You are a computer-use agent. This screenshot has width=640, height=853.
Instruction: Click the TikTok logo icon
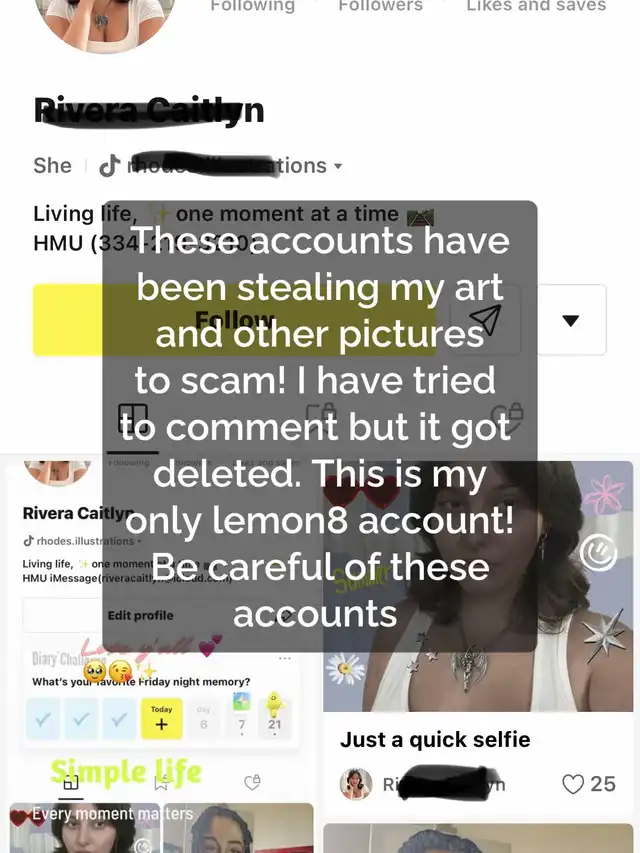click(x=109, y=166)
